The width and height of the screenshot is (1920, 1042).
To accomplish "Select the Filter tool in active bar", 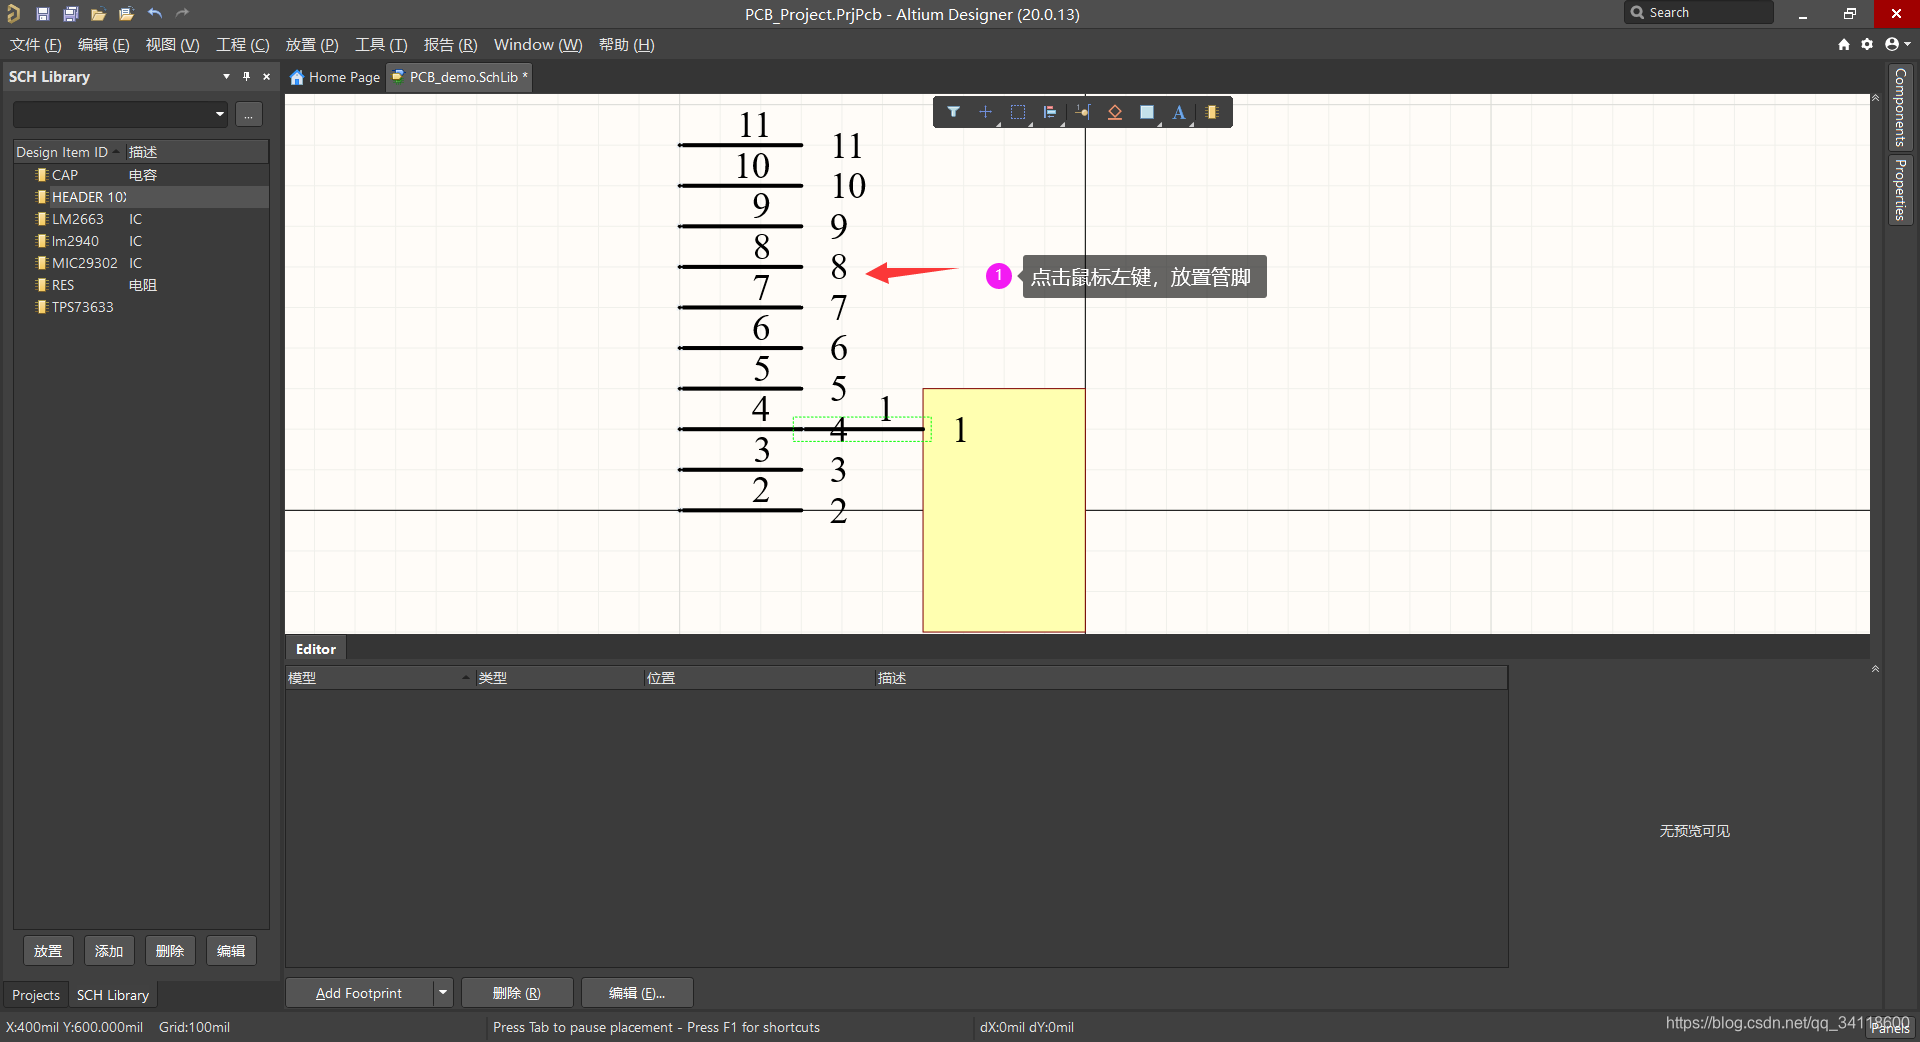I will point(954,112).
